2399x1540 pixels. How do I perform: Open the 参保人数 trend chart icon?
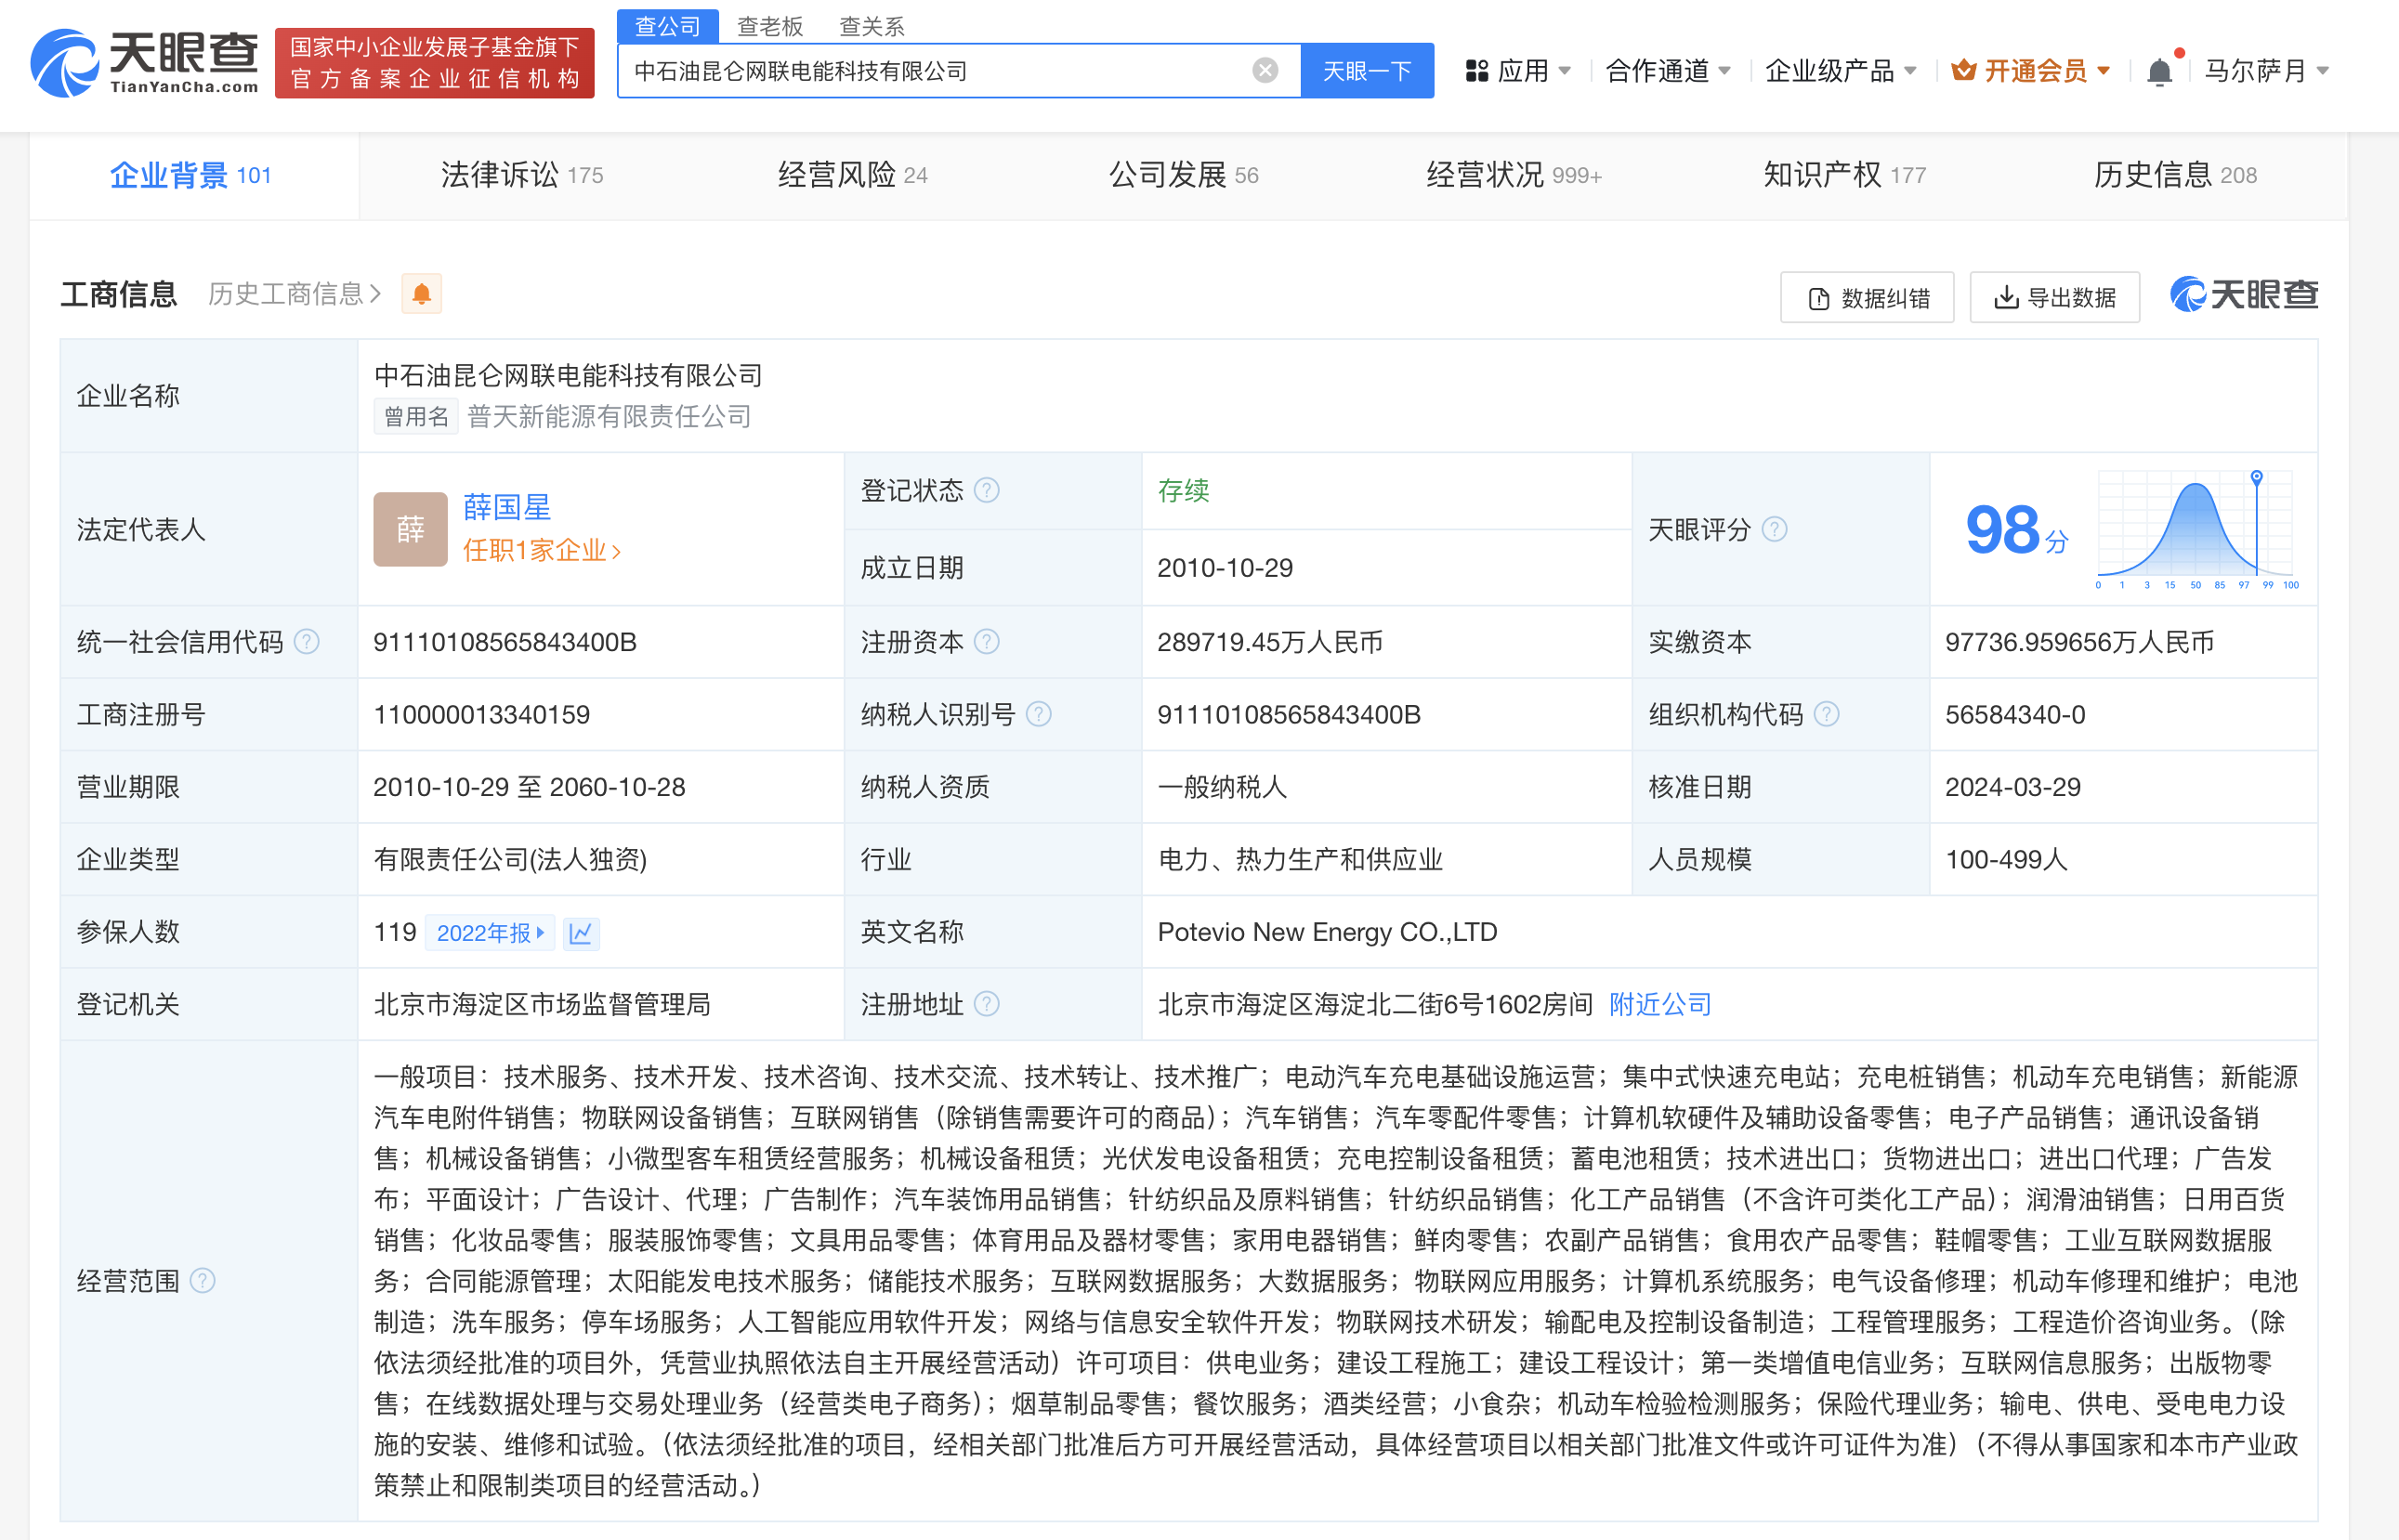click(580, 933)
